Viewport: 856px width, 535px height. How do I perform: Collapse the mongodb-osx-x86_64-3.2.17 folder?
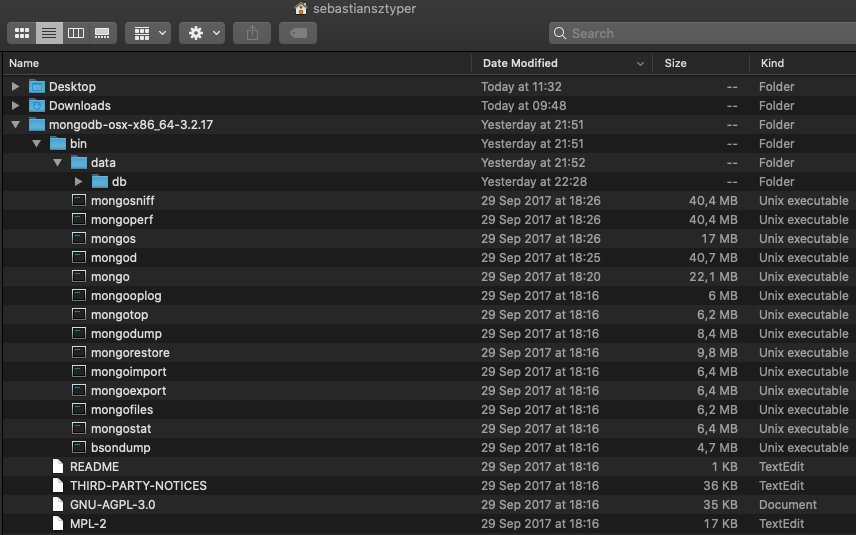[15, 124]
